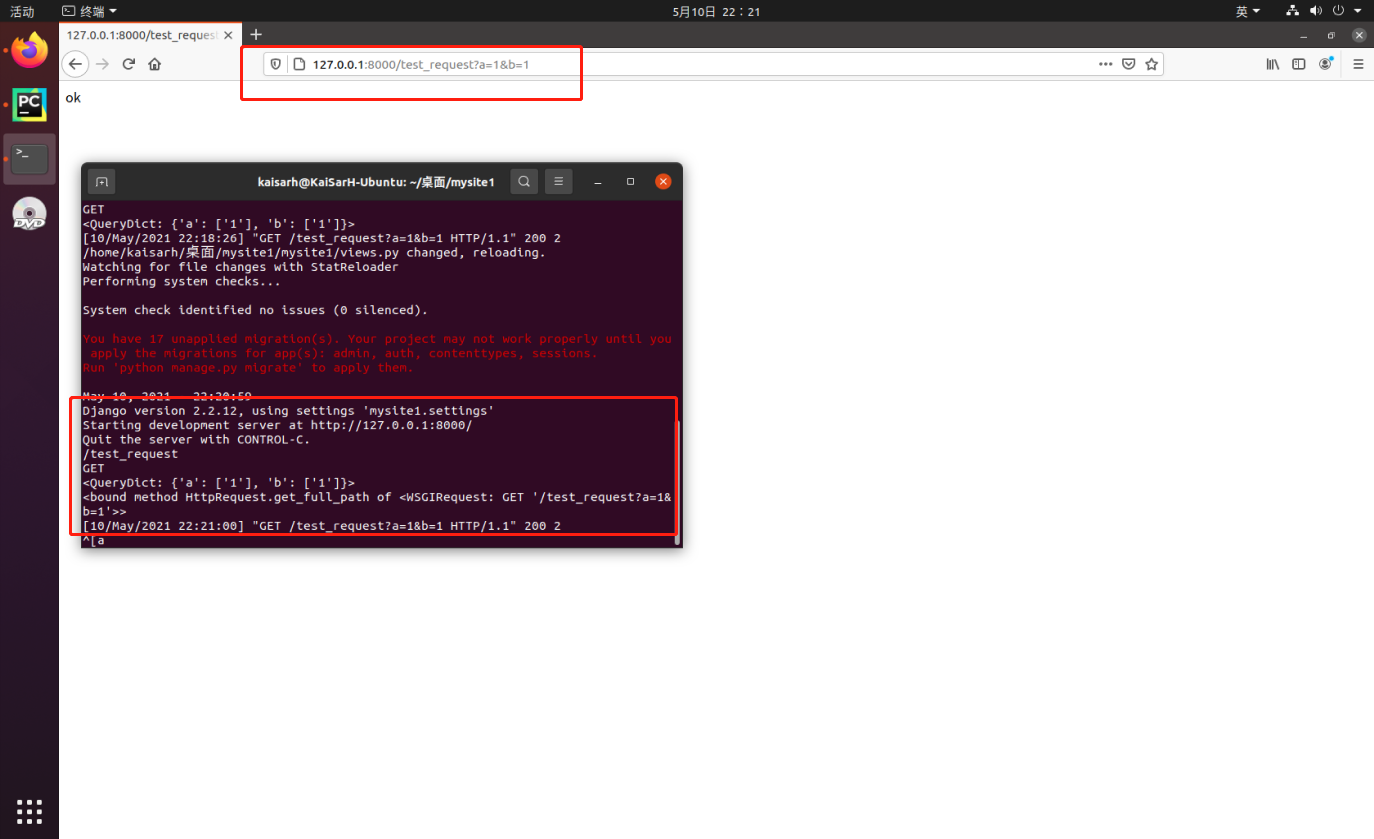This screenshot has width=1374, height=839.
Task: Open Firefox Library icon
Action: click(1273, 64)
